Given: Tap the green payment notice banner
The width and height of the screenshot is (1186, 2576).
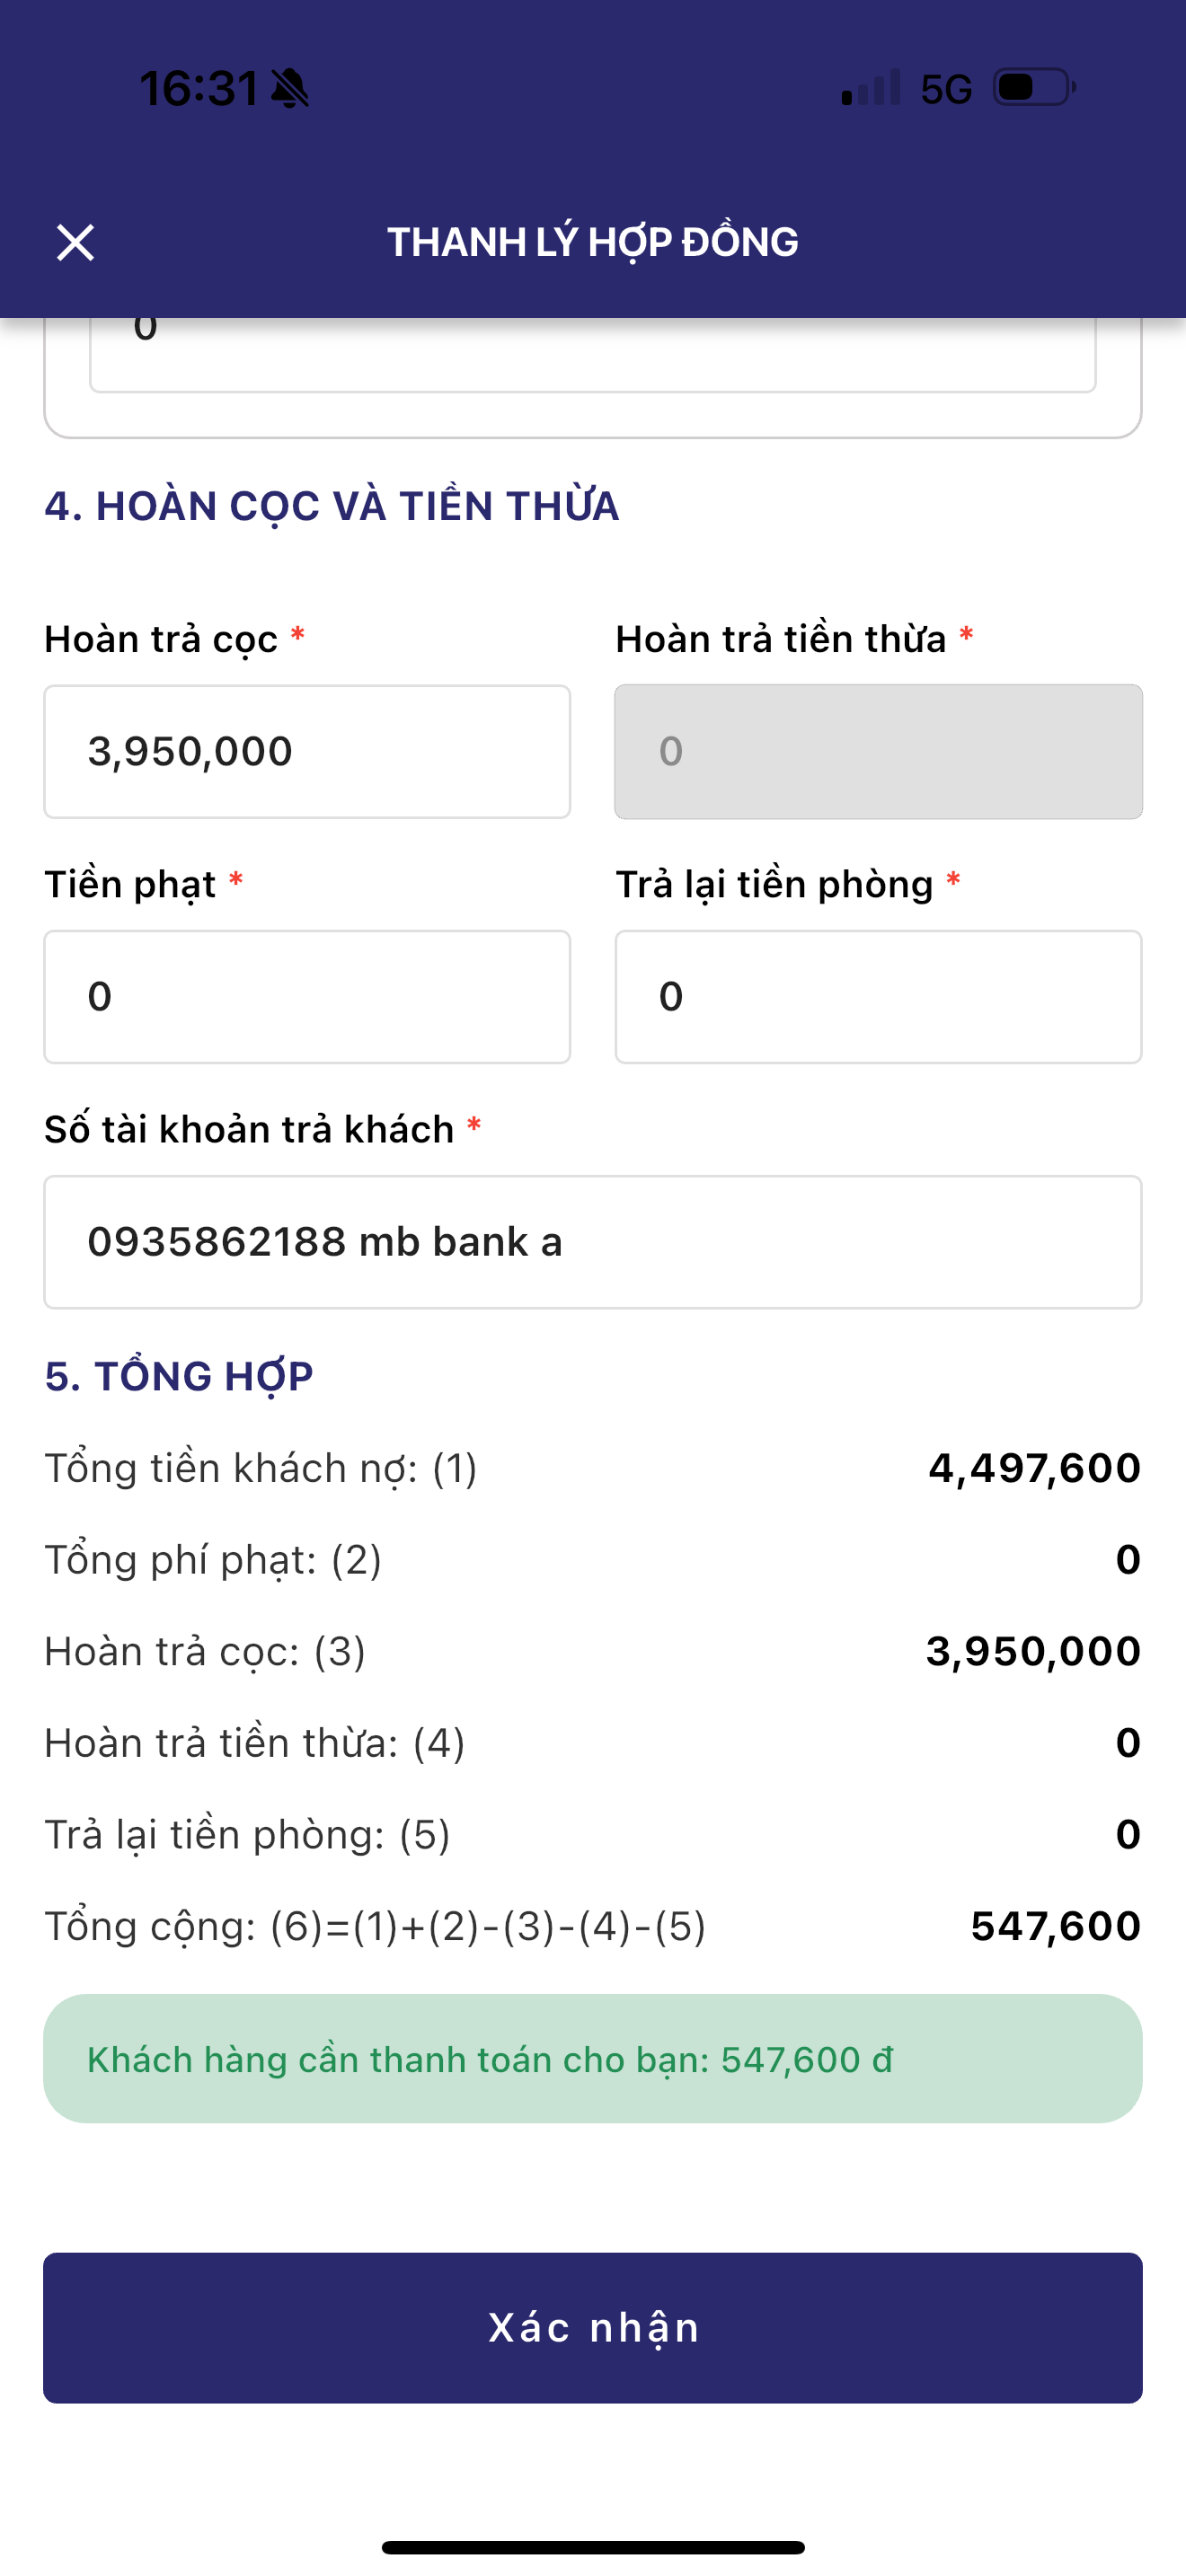Looking at the screenshot, I should coord(592,2059).
